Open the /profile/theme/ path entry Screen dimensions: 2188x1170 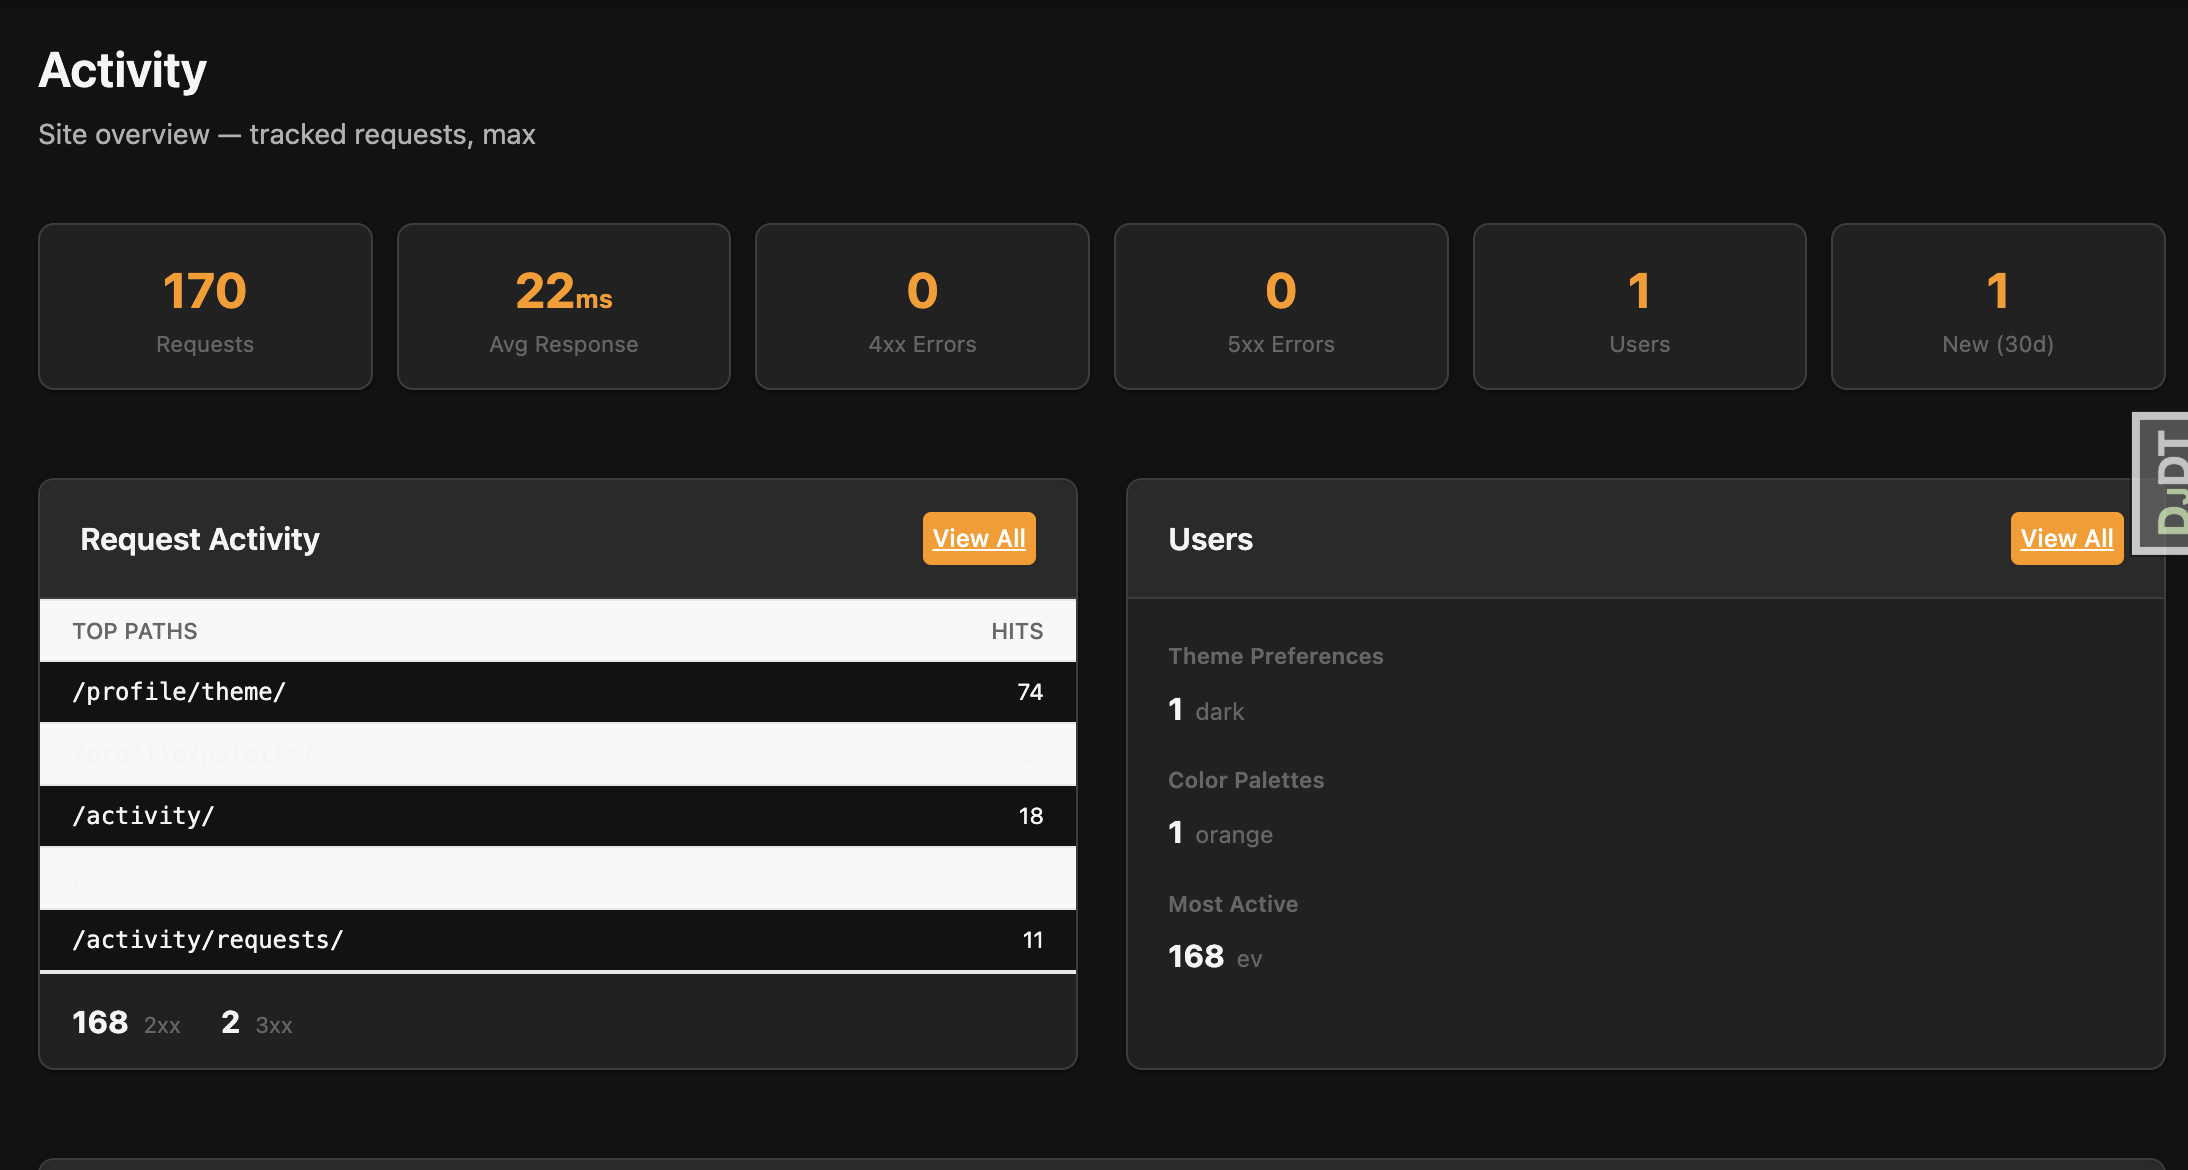557,691
